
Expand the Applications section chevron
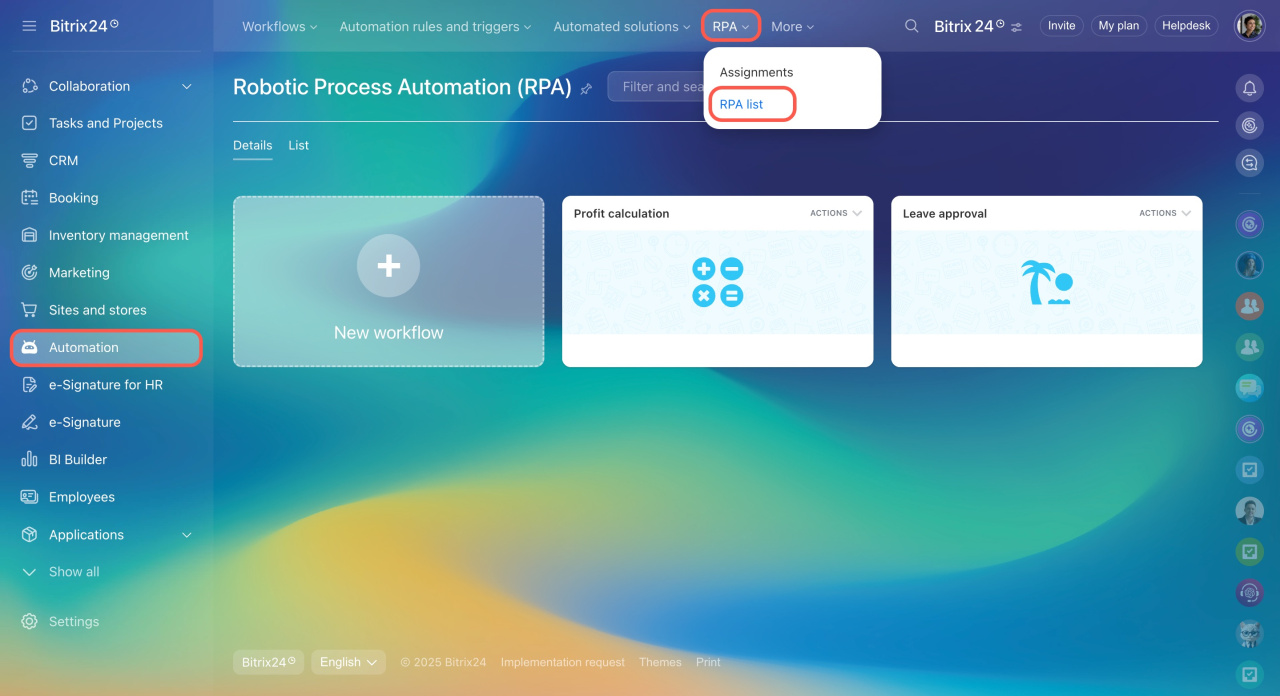pyautogui.click(x=186, y=535)
